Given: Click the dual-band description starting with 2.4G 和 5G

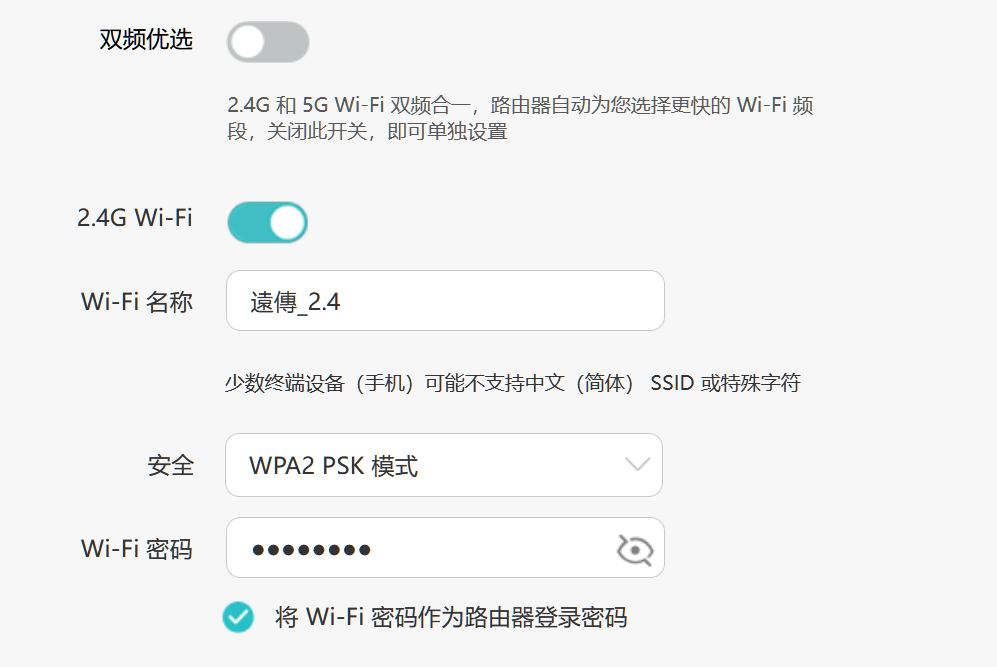Looking at the screenshot, I should (520, 105).
